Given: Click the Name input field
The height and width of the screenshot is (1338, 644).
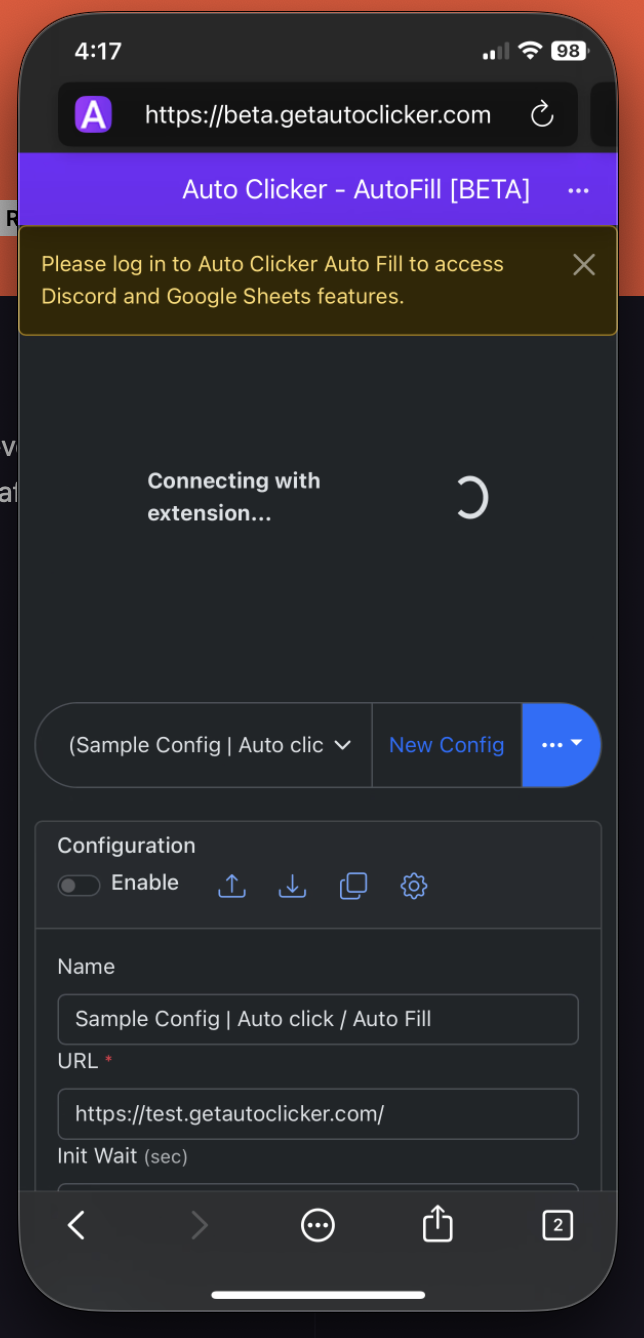Looking at the screenshot, I should pyautogui.click(x=318, y=1019).
